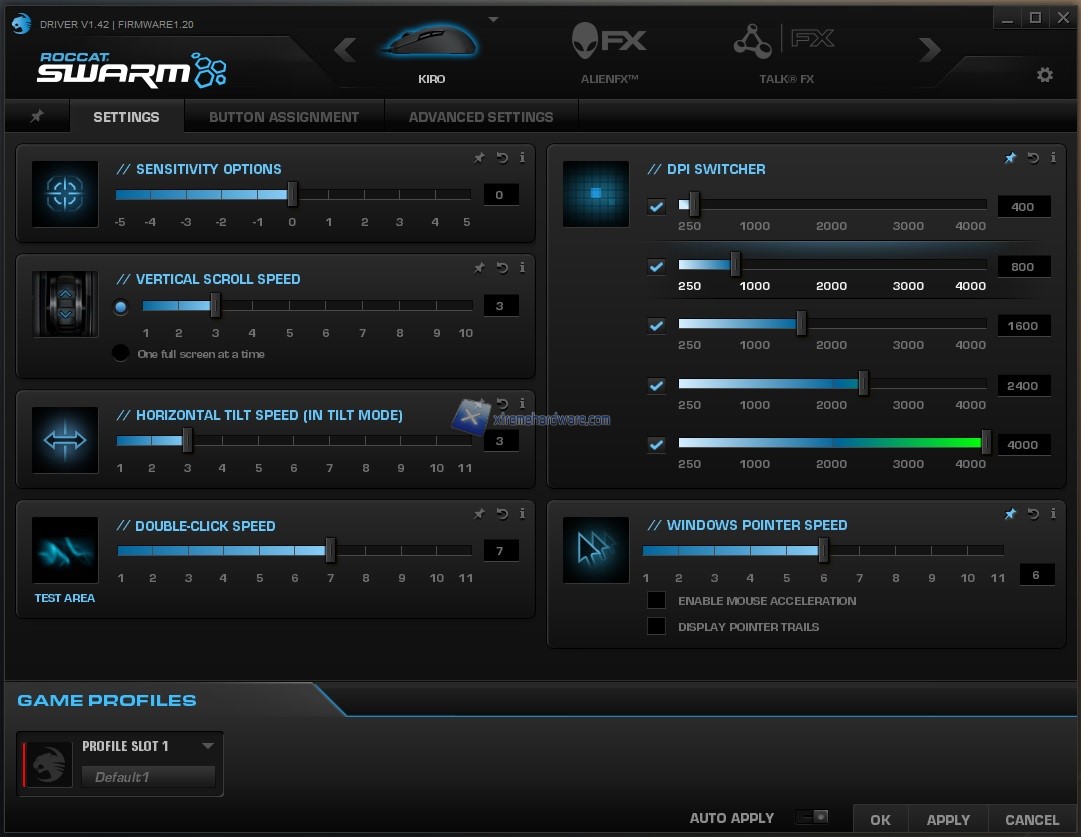The height and width of the screenshot is (837, 1081).
Task: Show info for Double-Click Speed panel
Action: [522, 514]
